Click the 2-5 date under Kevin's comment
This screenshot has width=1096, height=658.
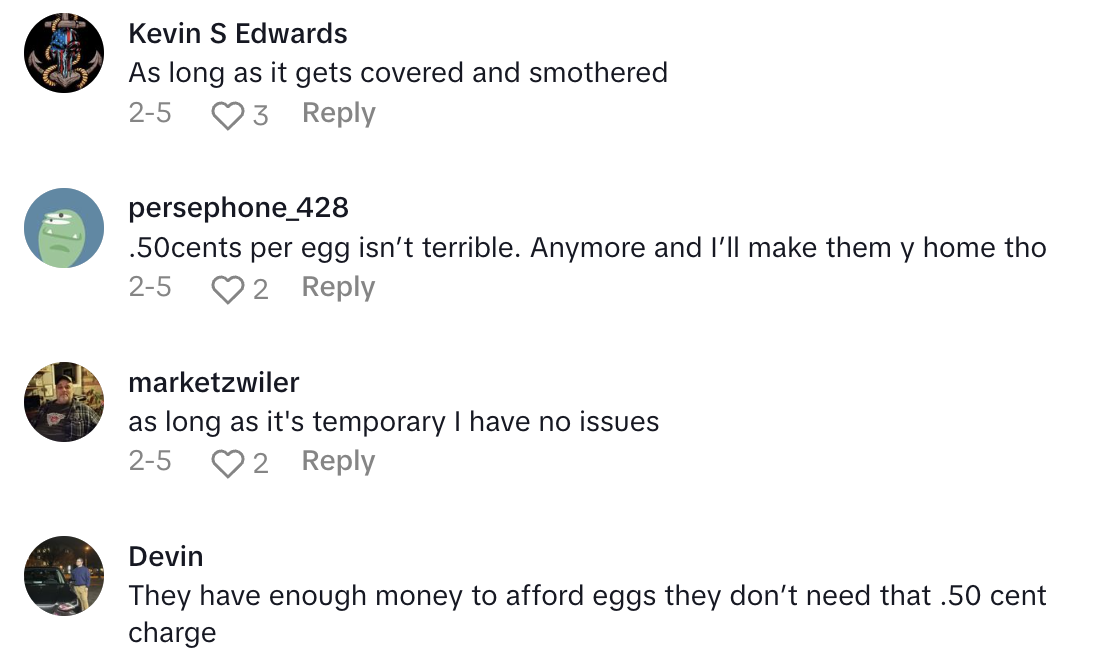(x=150, y=114)
